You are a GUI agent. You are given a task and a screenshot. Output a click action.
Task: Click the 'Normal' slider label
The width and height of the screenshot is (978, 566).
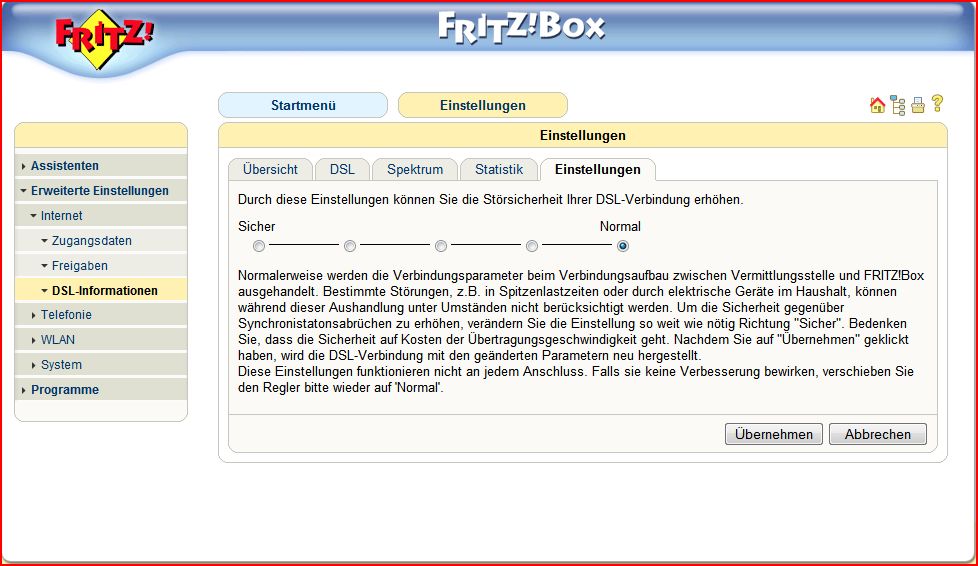[x=620, y=227]
